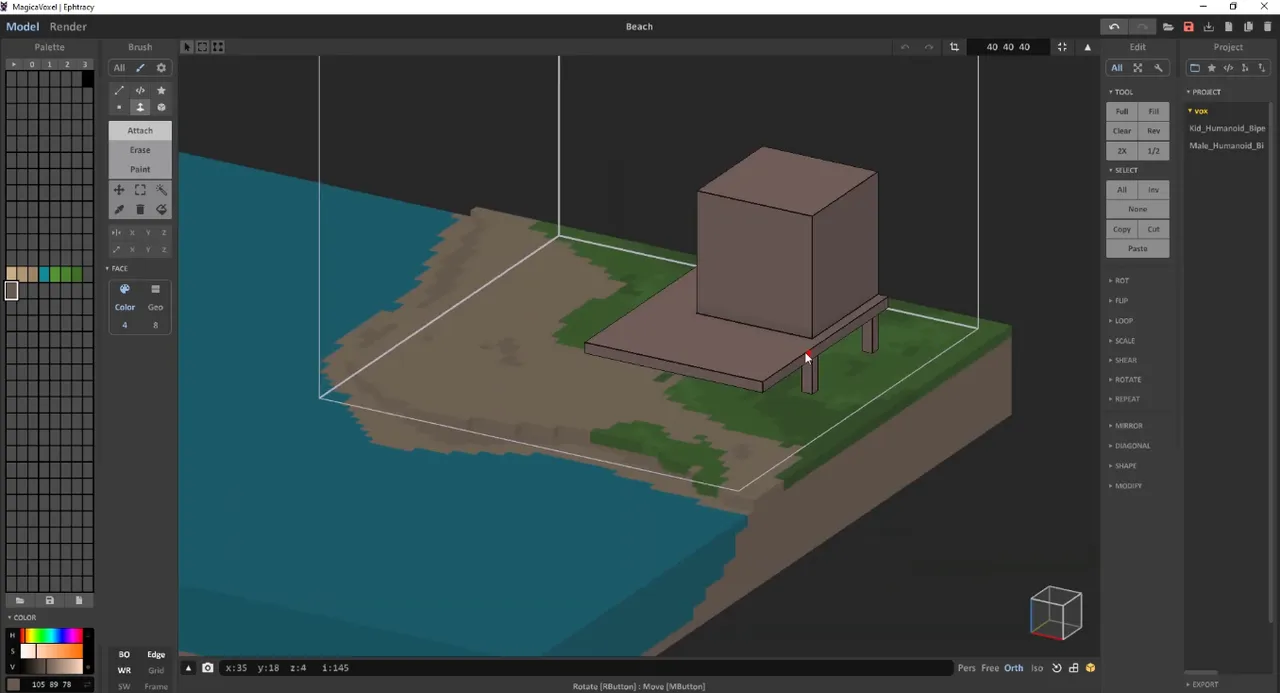Collapse the TOOL section
Screen dimensions: 1280x693
(x=1122, y=92)
